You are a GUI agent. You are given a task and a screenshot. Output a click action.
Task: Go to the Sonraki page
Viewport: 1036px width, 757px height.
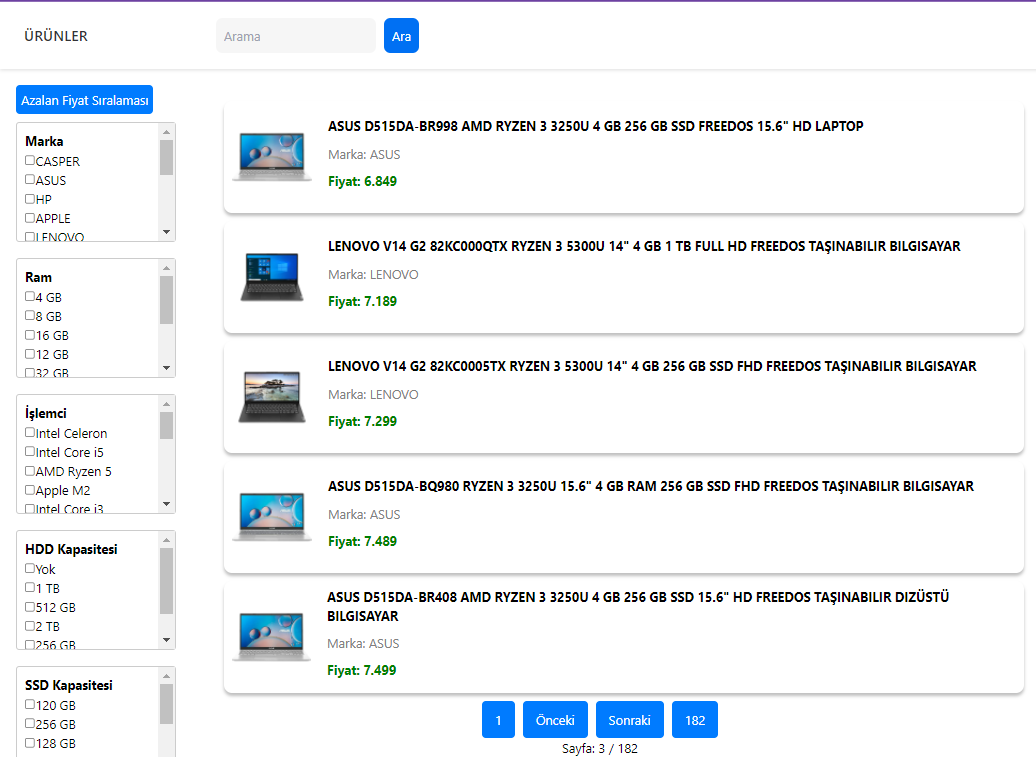pos(630,719)
